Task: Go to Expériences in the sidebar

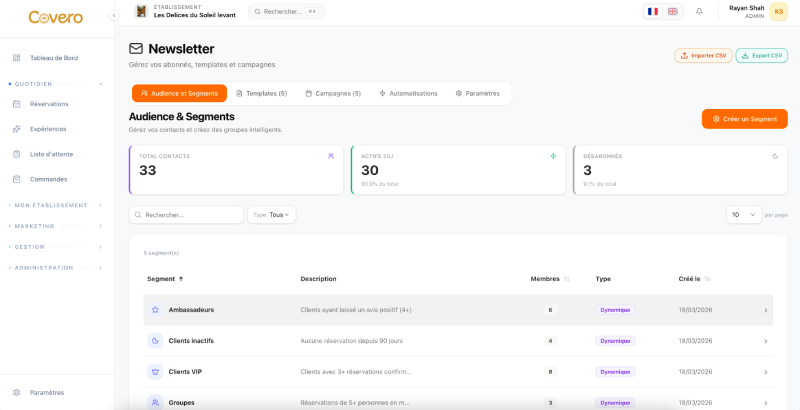Action: (x=48, y=129)
